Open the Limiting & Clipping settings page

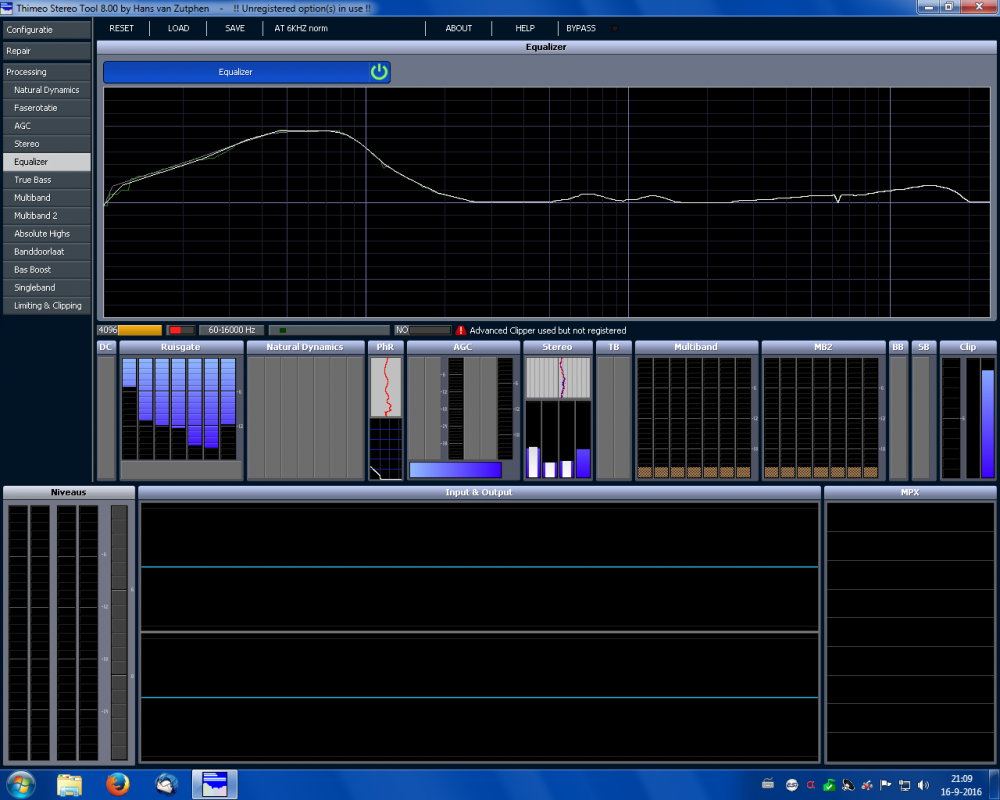46,306
